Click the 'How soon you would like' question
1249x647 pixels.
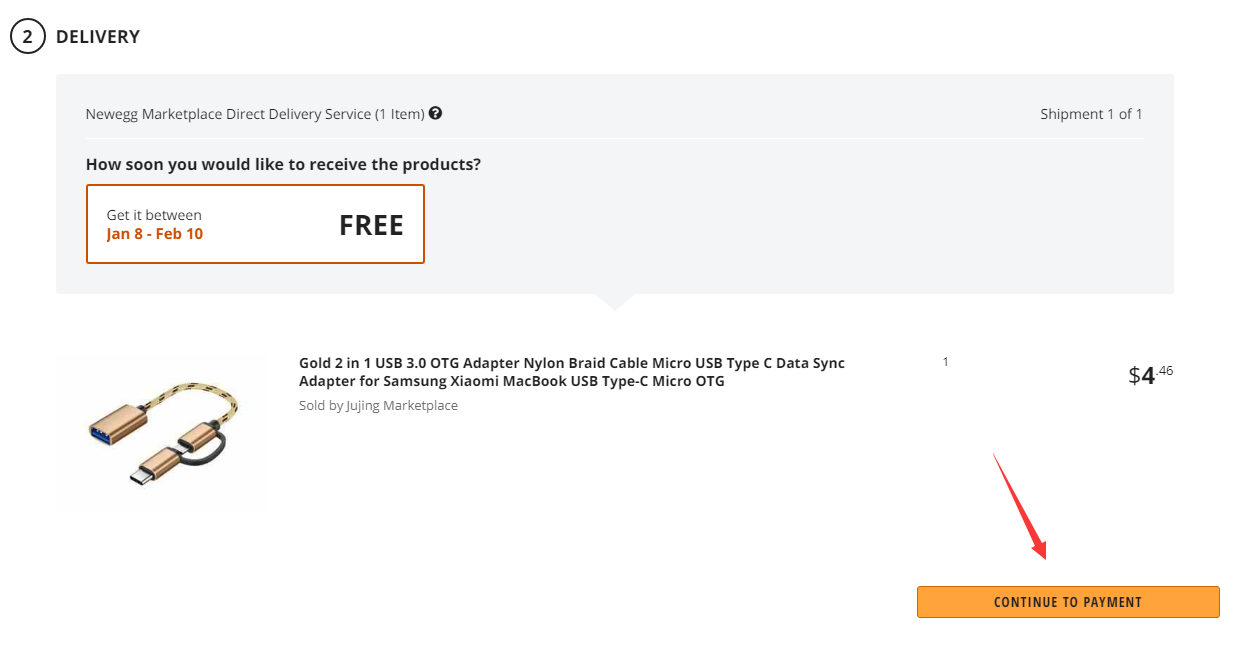click(x=283, y=164)
